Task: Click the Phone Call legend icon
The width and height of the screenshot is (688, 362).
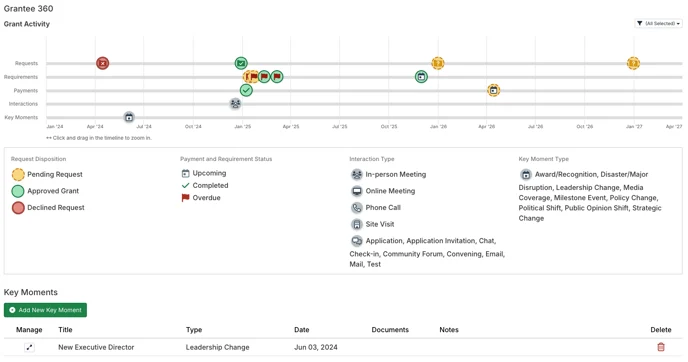Action: [357, 208]
